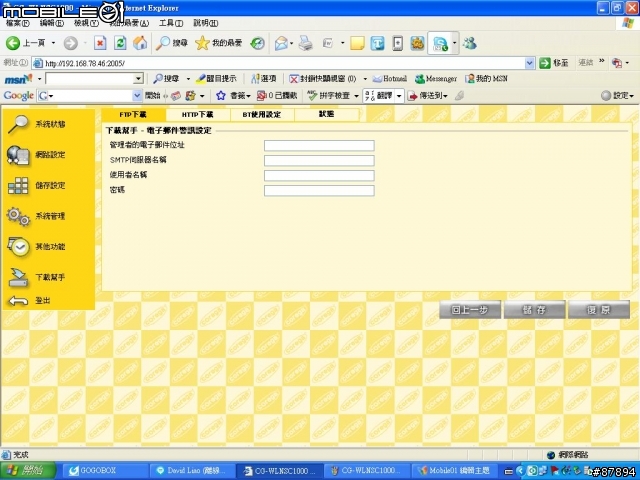
Task: Click Hotmail link on MSN toolbar
Action: [x=390, y=78]
